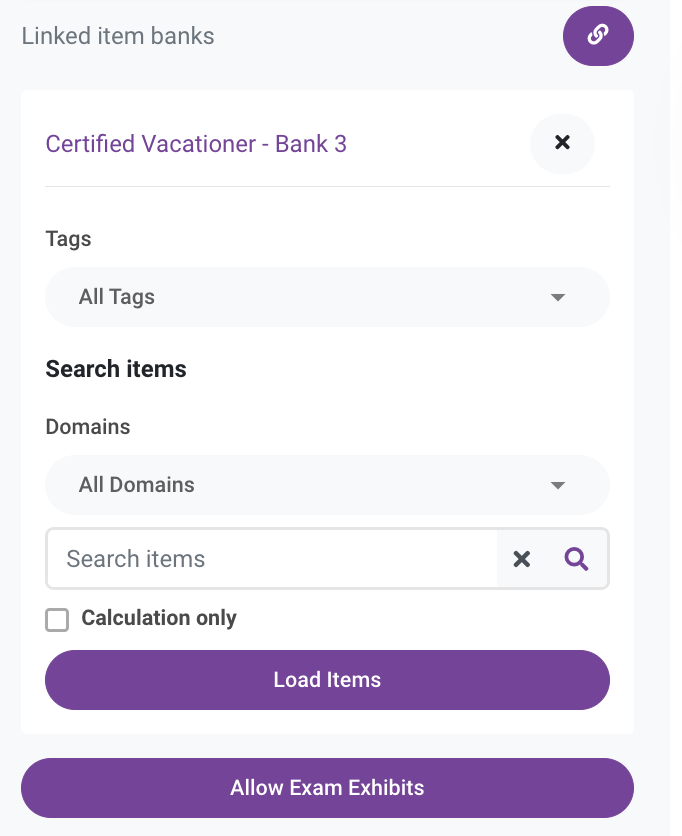Select the 'All Tags' text in Tags combo
682x836 pixels.
click(116, 297)
